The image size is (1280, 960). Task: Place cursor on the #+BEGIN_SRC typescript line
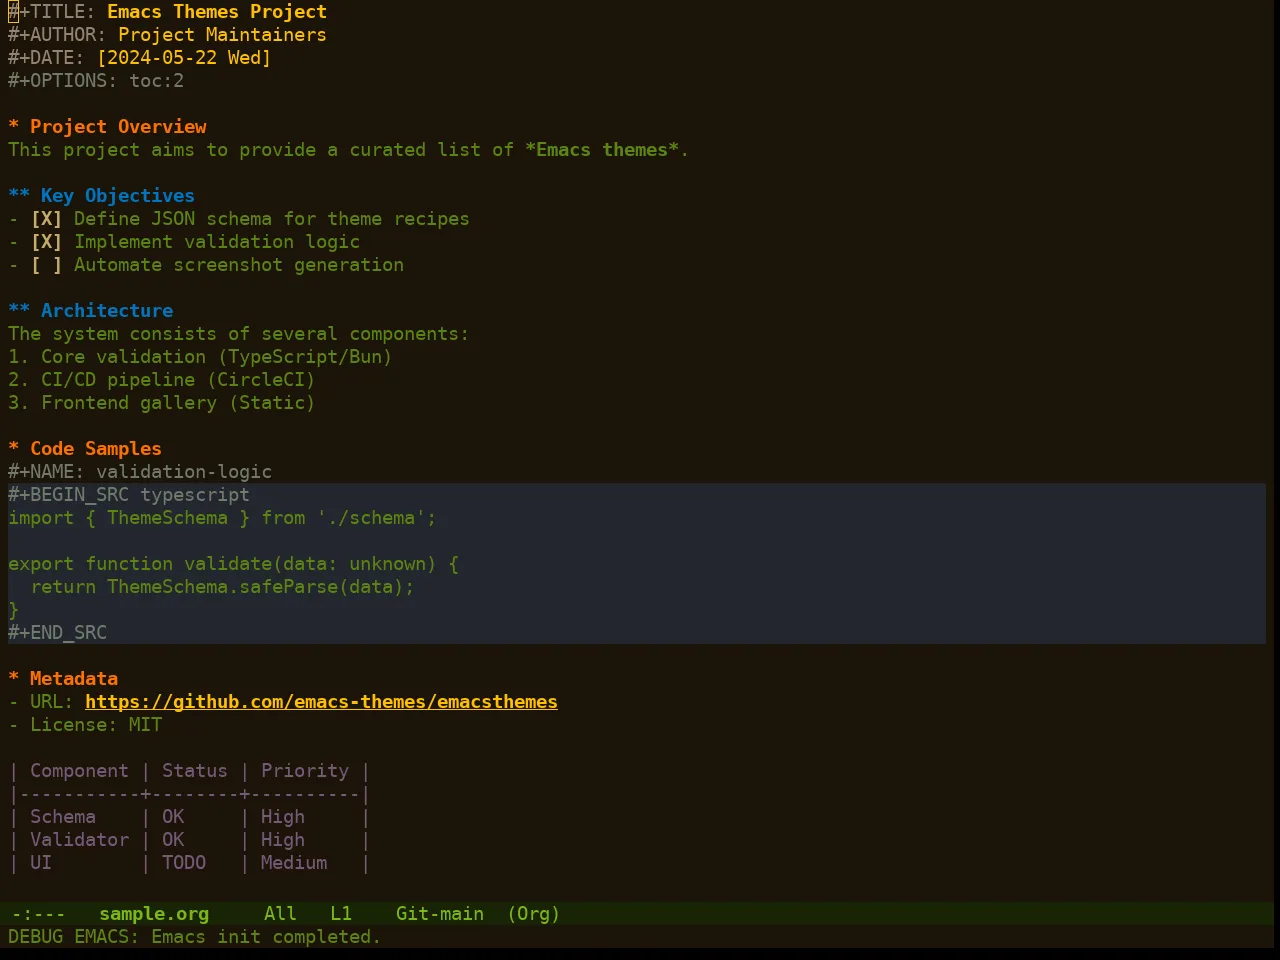coord(637,495)
